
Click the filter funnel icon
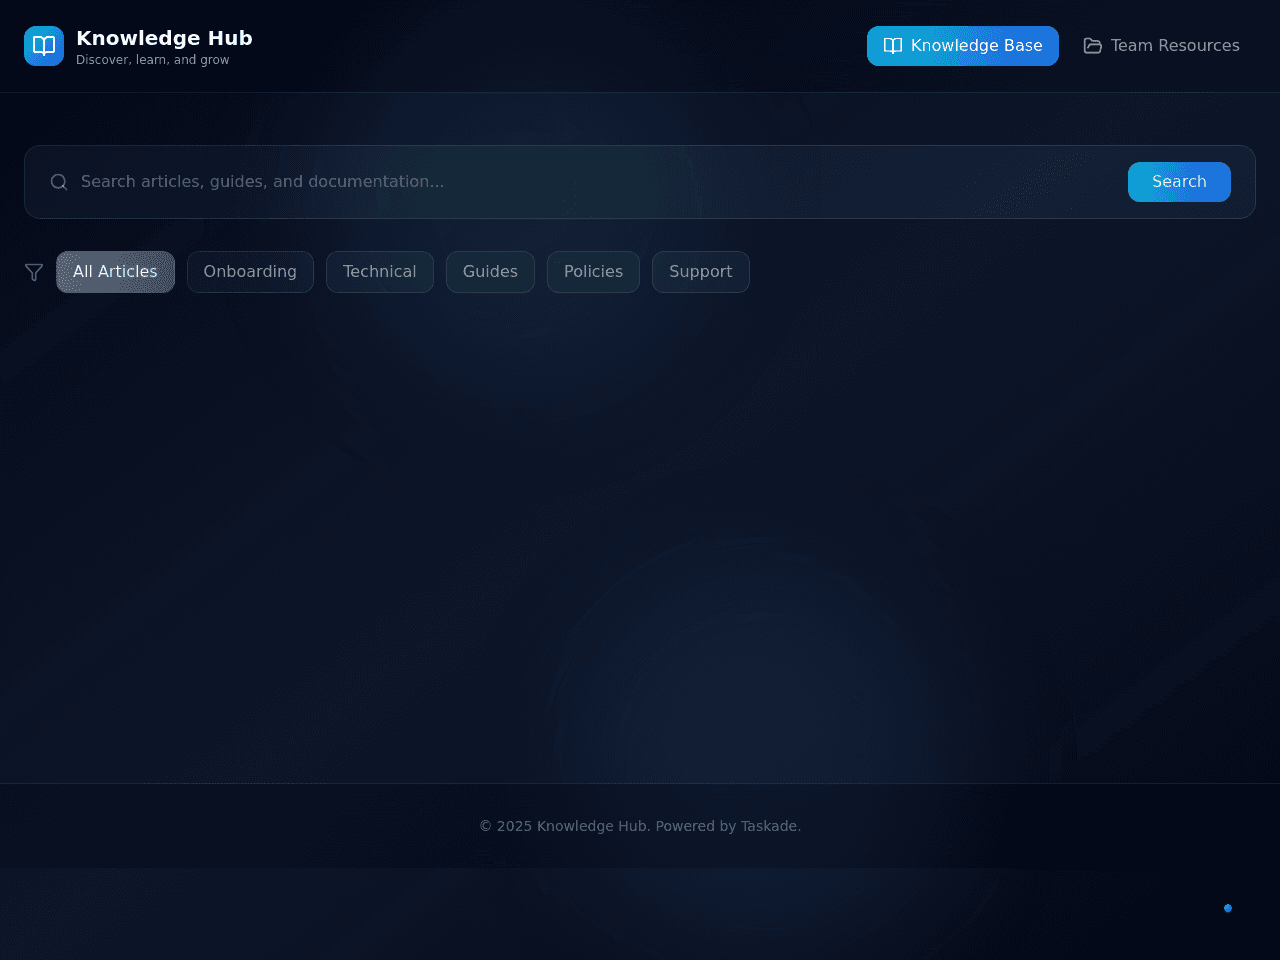click(x=34, y=272)
